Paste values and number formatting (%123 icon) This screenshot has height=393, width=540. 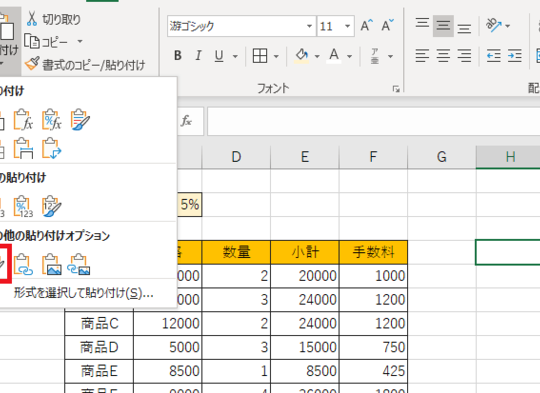tap(23, 207)
